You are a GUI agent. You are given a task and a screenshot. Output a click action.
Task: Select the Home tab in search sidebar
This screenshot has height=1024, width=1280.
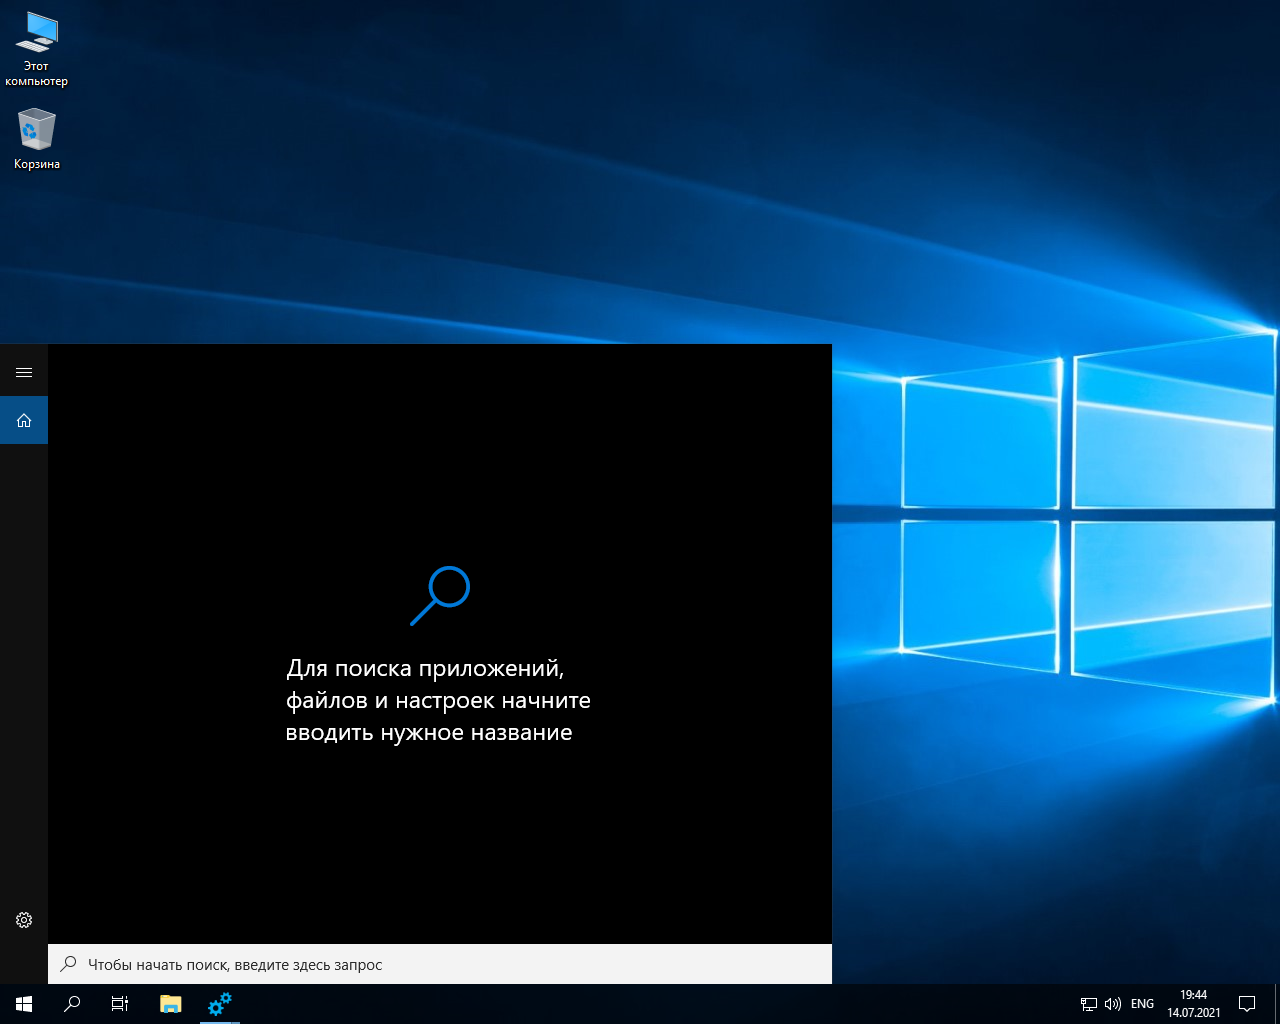24,420
